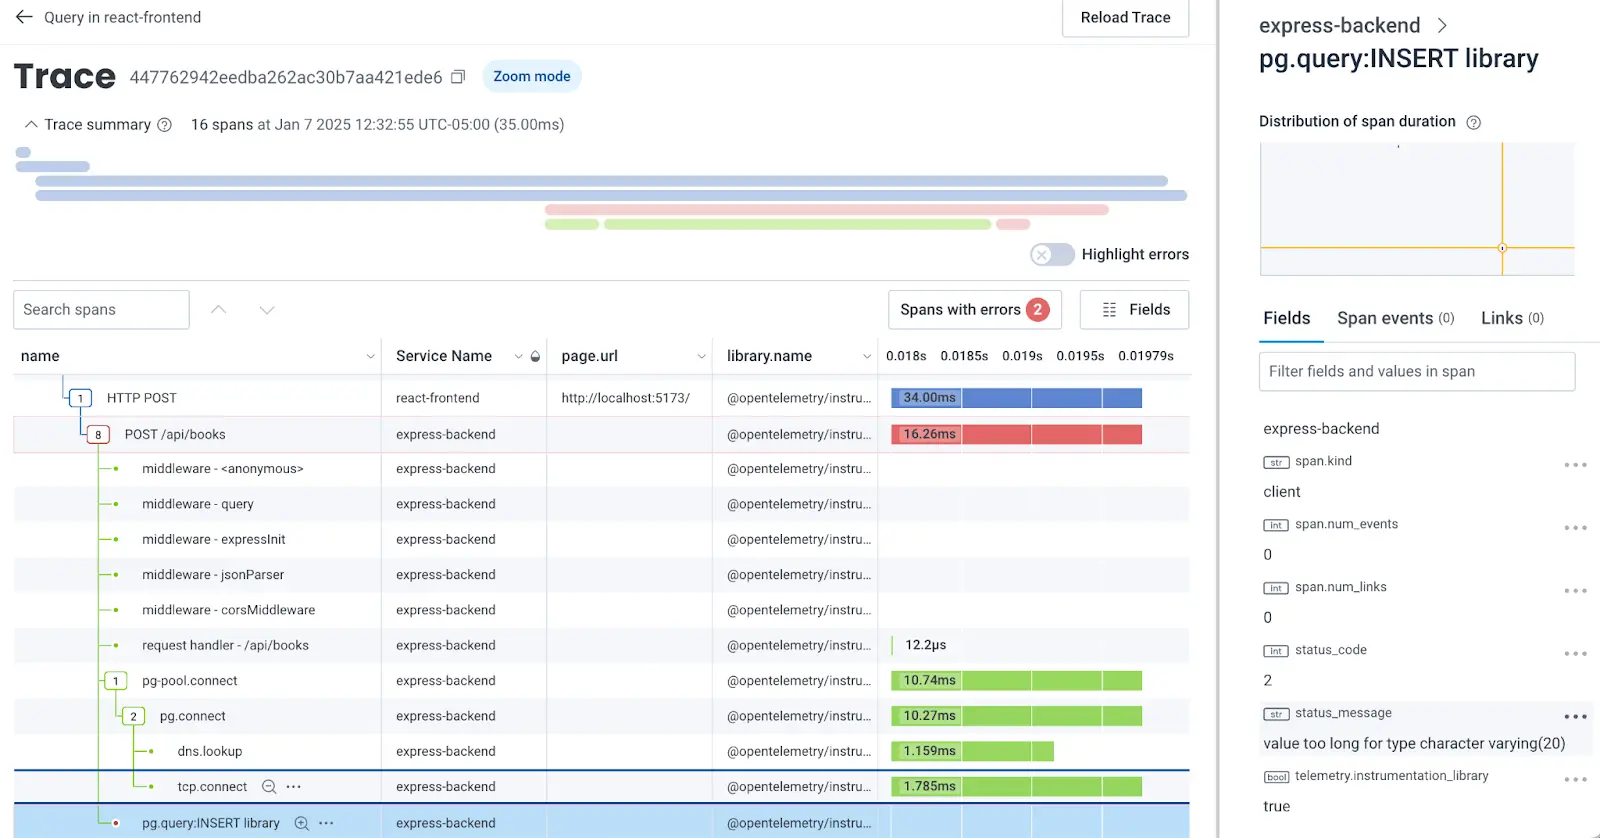Open the status_message field options menu
This screenshot has height=838, width=1600.
1575,716
